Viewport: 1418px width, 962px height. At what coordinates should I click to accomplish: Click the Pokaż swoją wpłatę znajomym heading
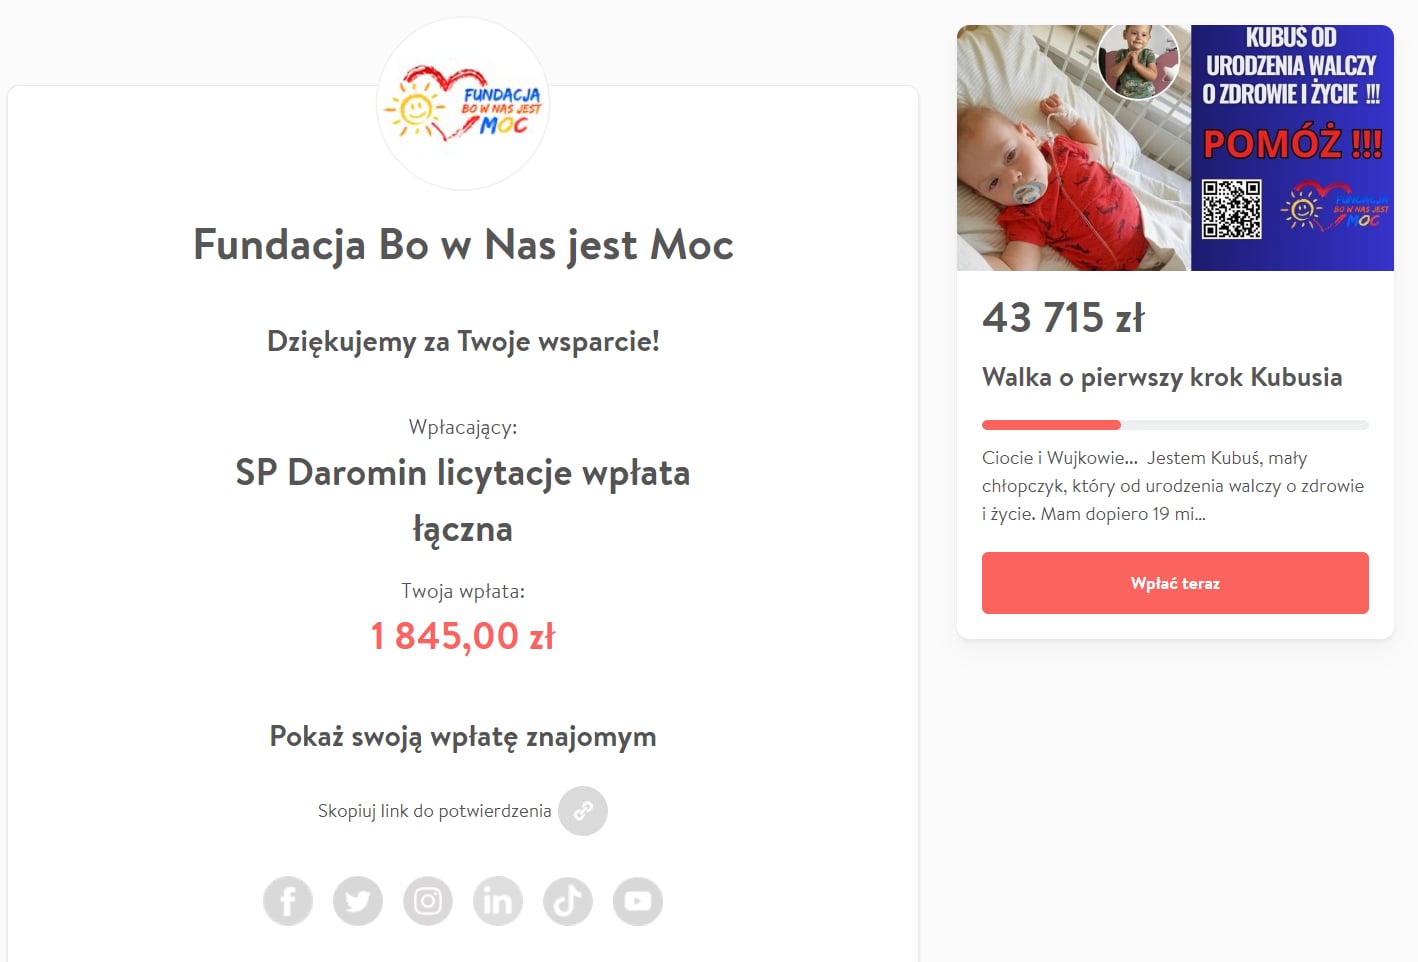pyautogui.click(x=463, y=737)
